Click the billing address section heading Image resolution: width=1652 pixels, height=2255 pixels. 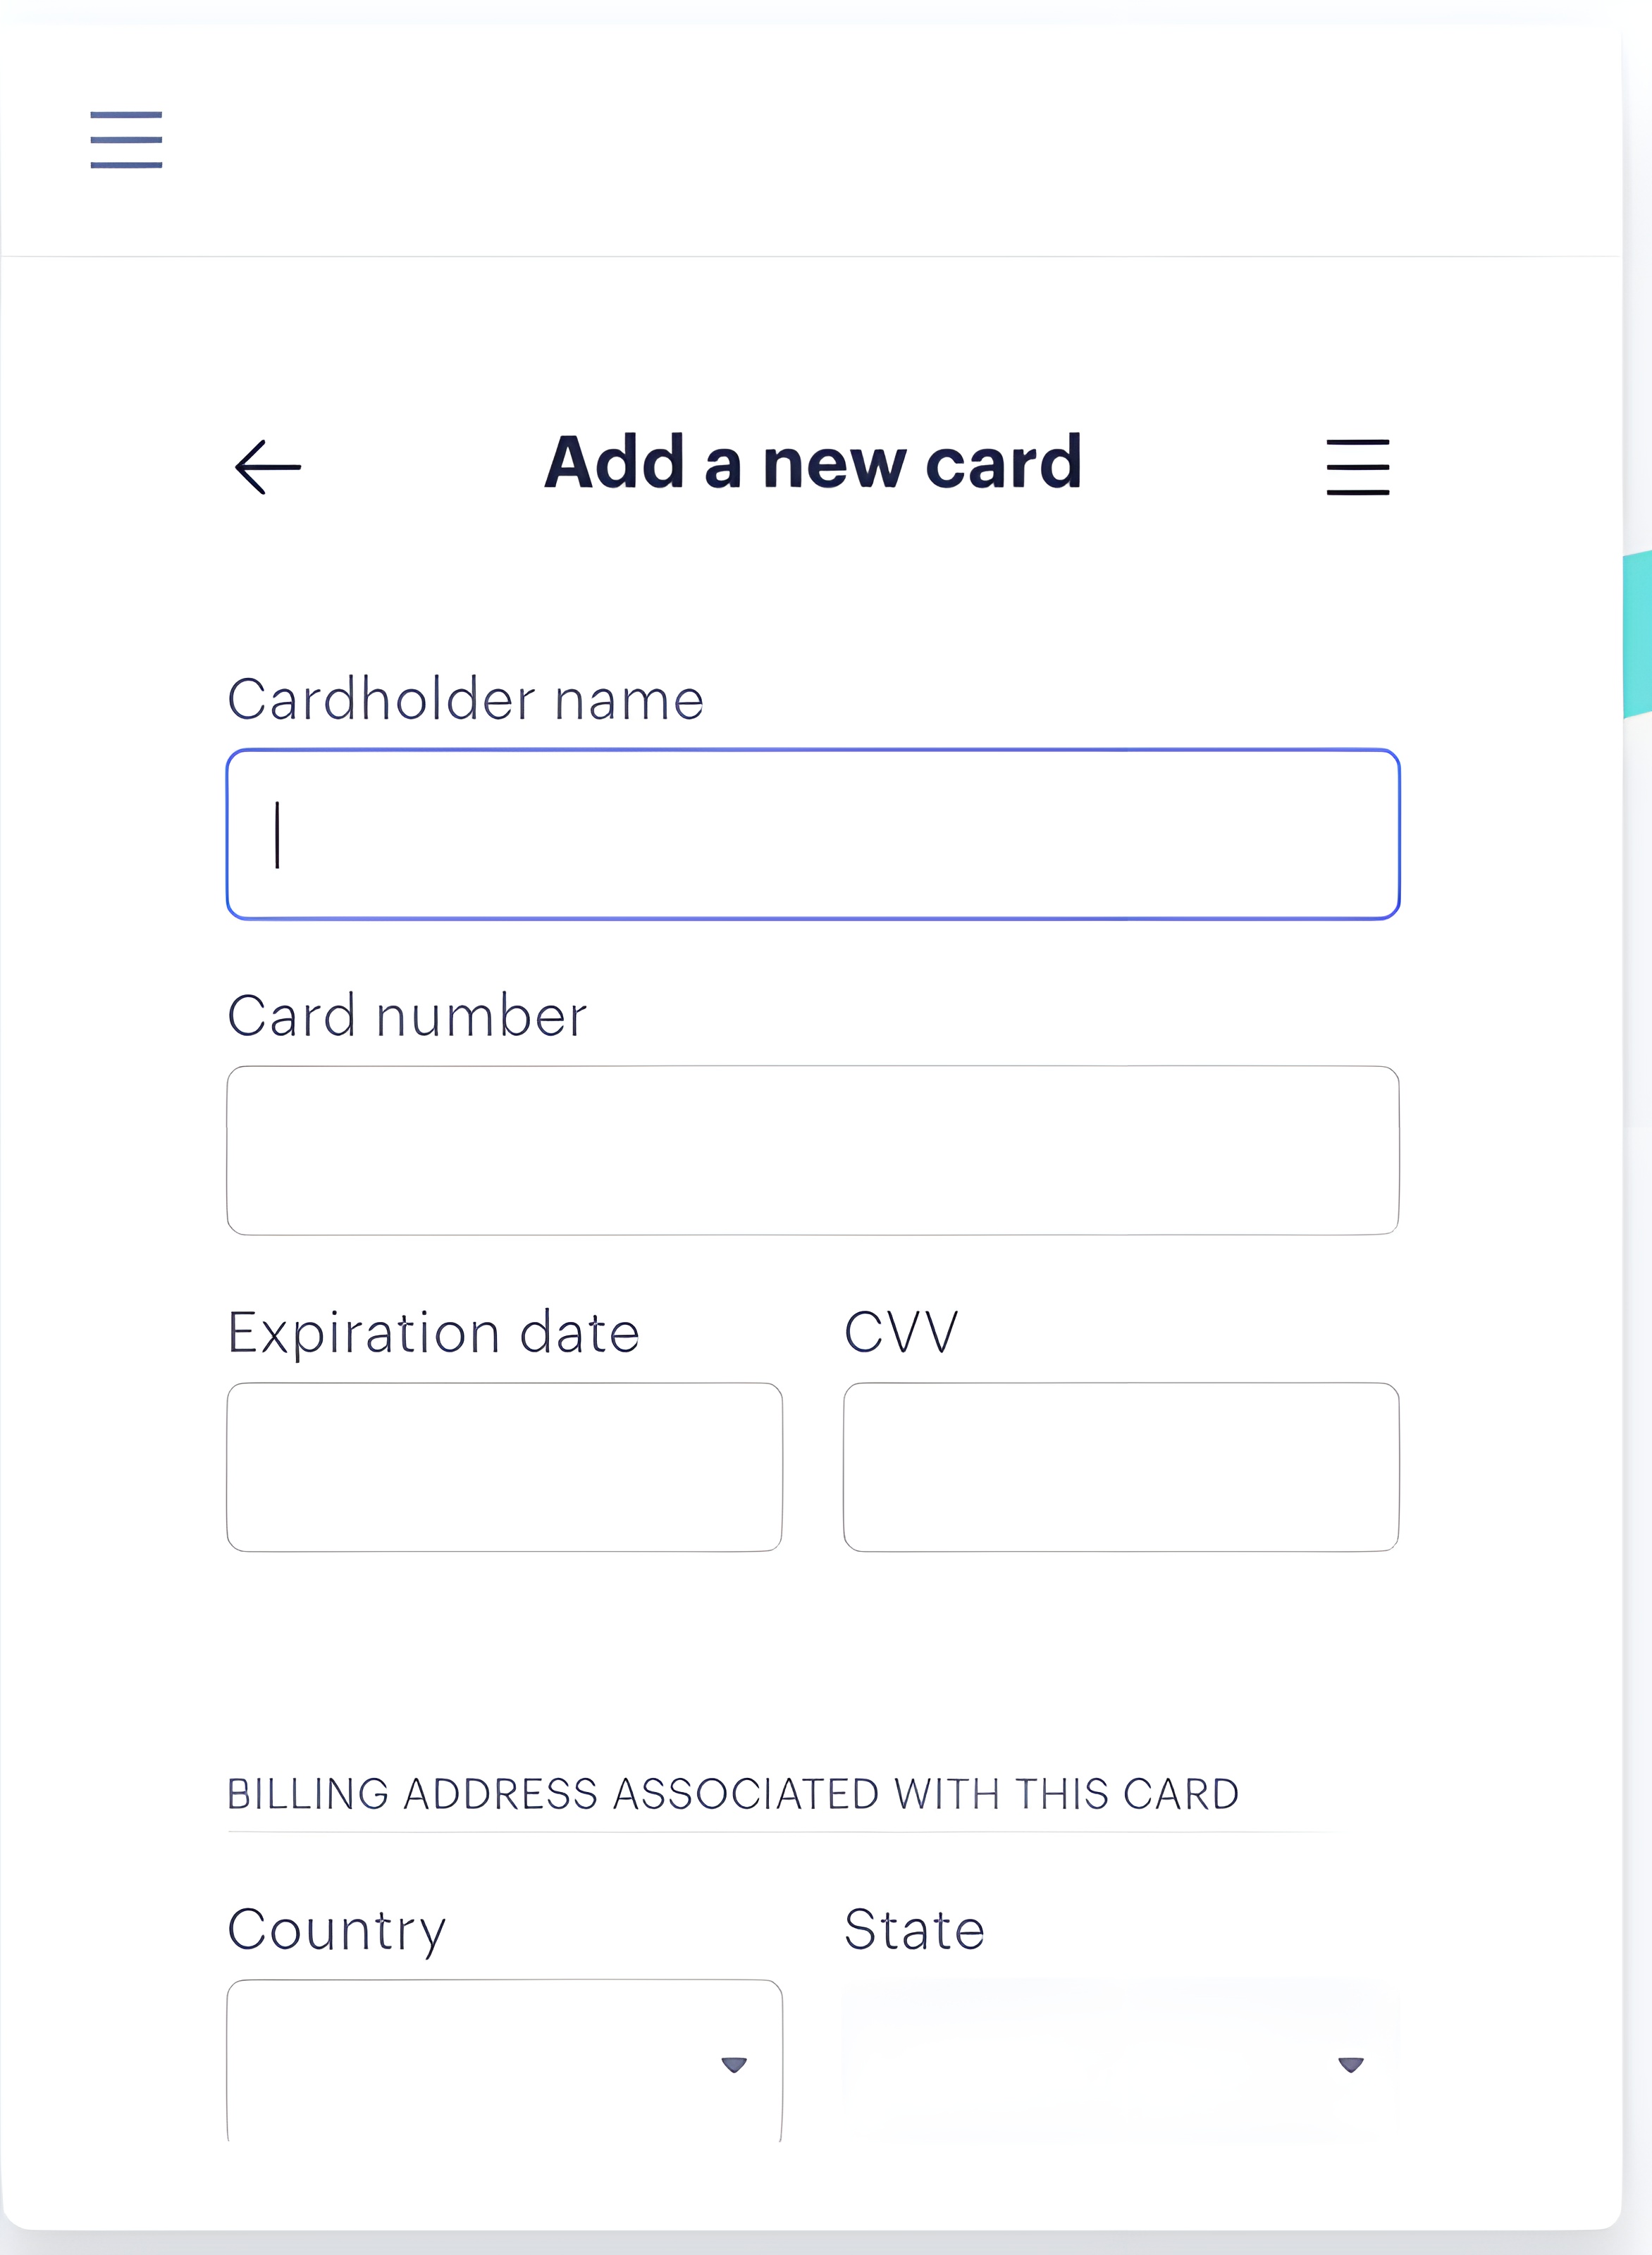pyautogui.click(x=733, y=1794)
